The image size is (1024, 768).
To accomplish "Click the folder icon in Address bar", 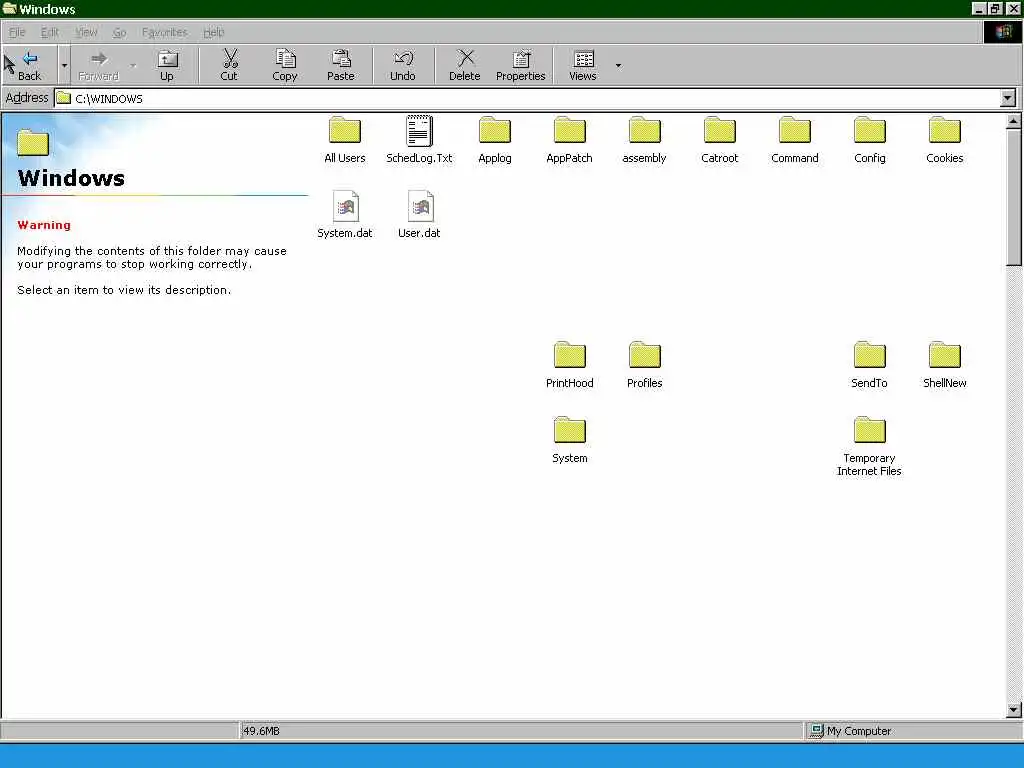I will (x=63, y=98).
